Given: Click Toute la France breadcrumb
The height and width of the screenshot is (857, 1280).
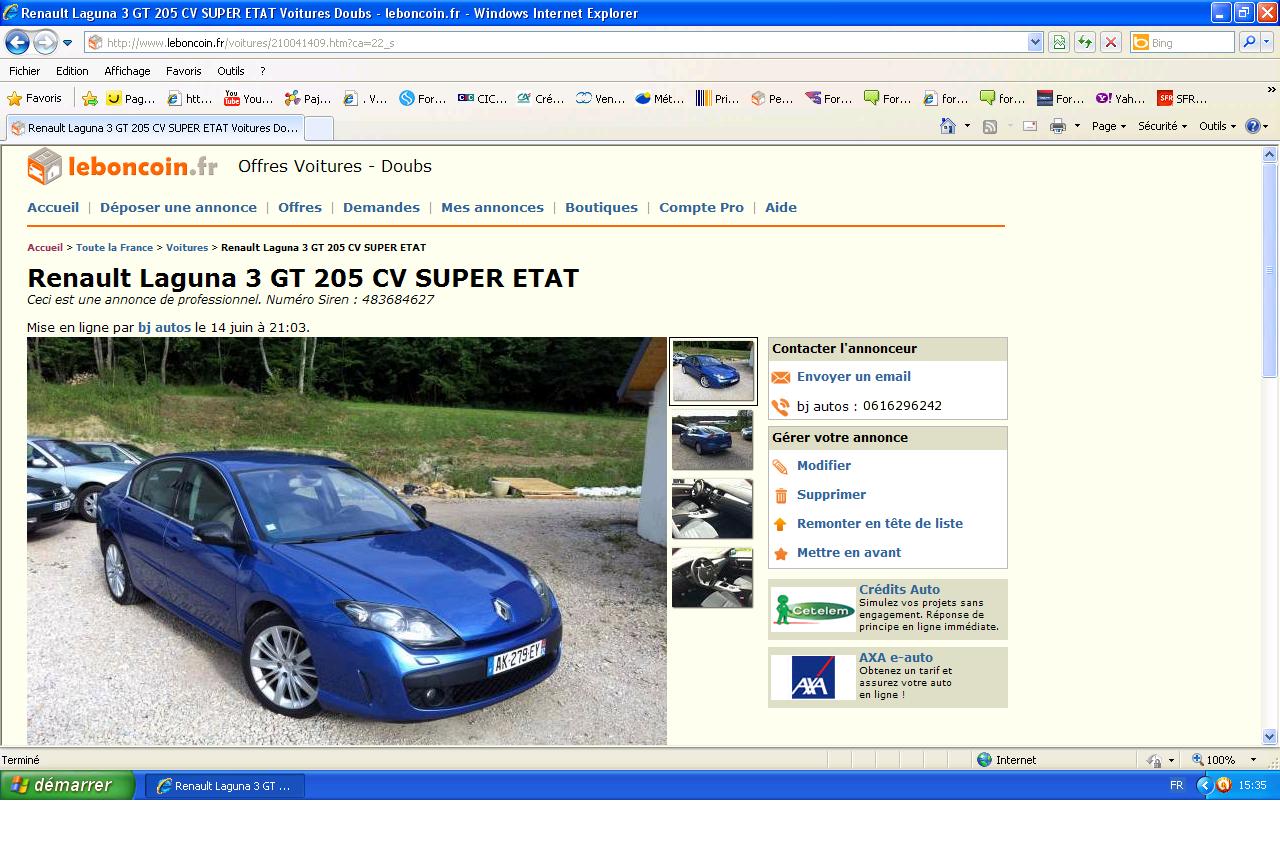Looking at the screenshot, I should [x=114, y=247].
